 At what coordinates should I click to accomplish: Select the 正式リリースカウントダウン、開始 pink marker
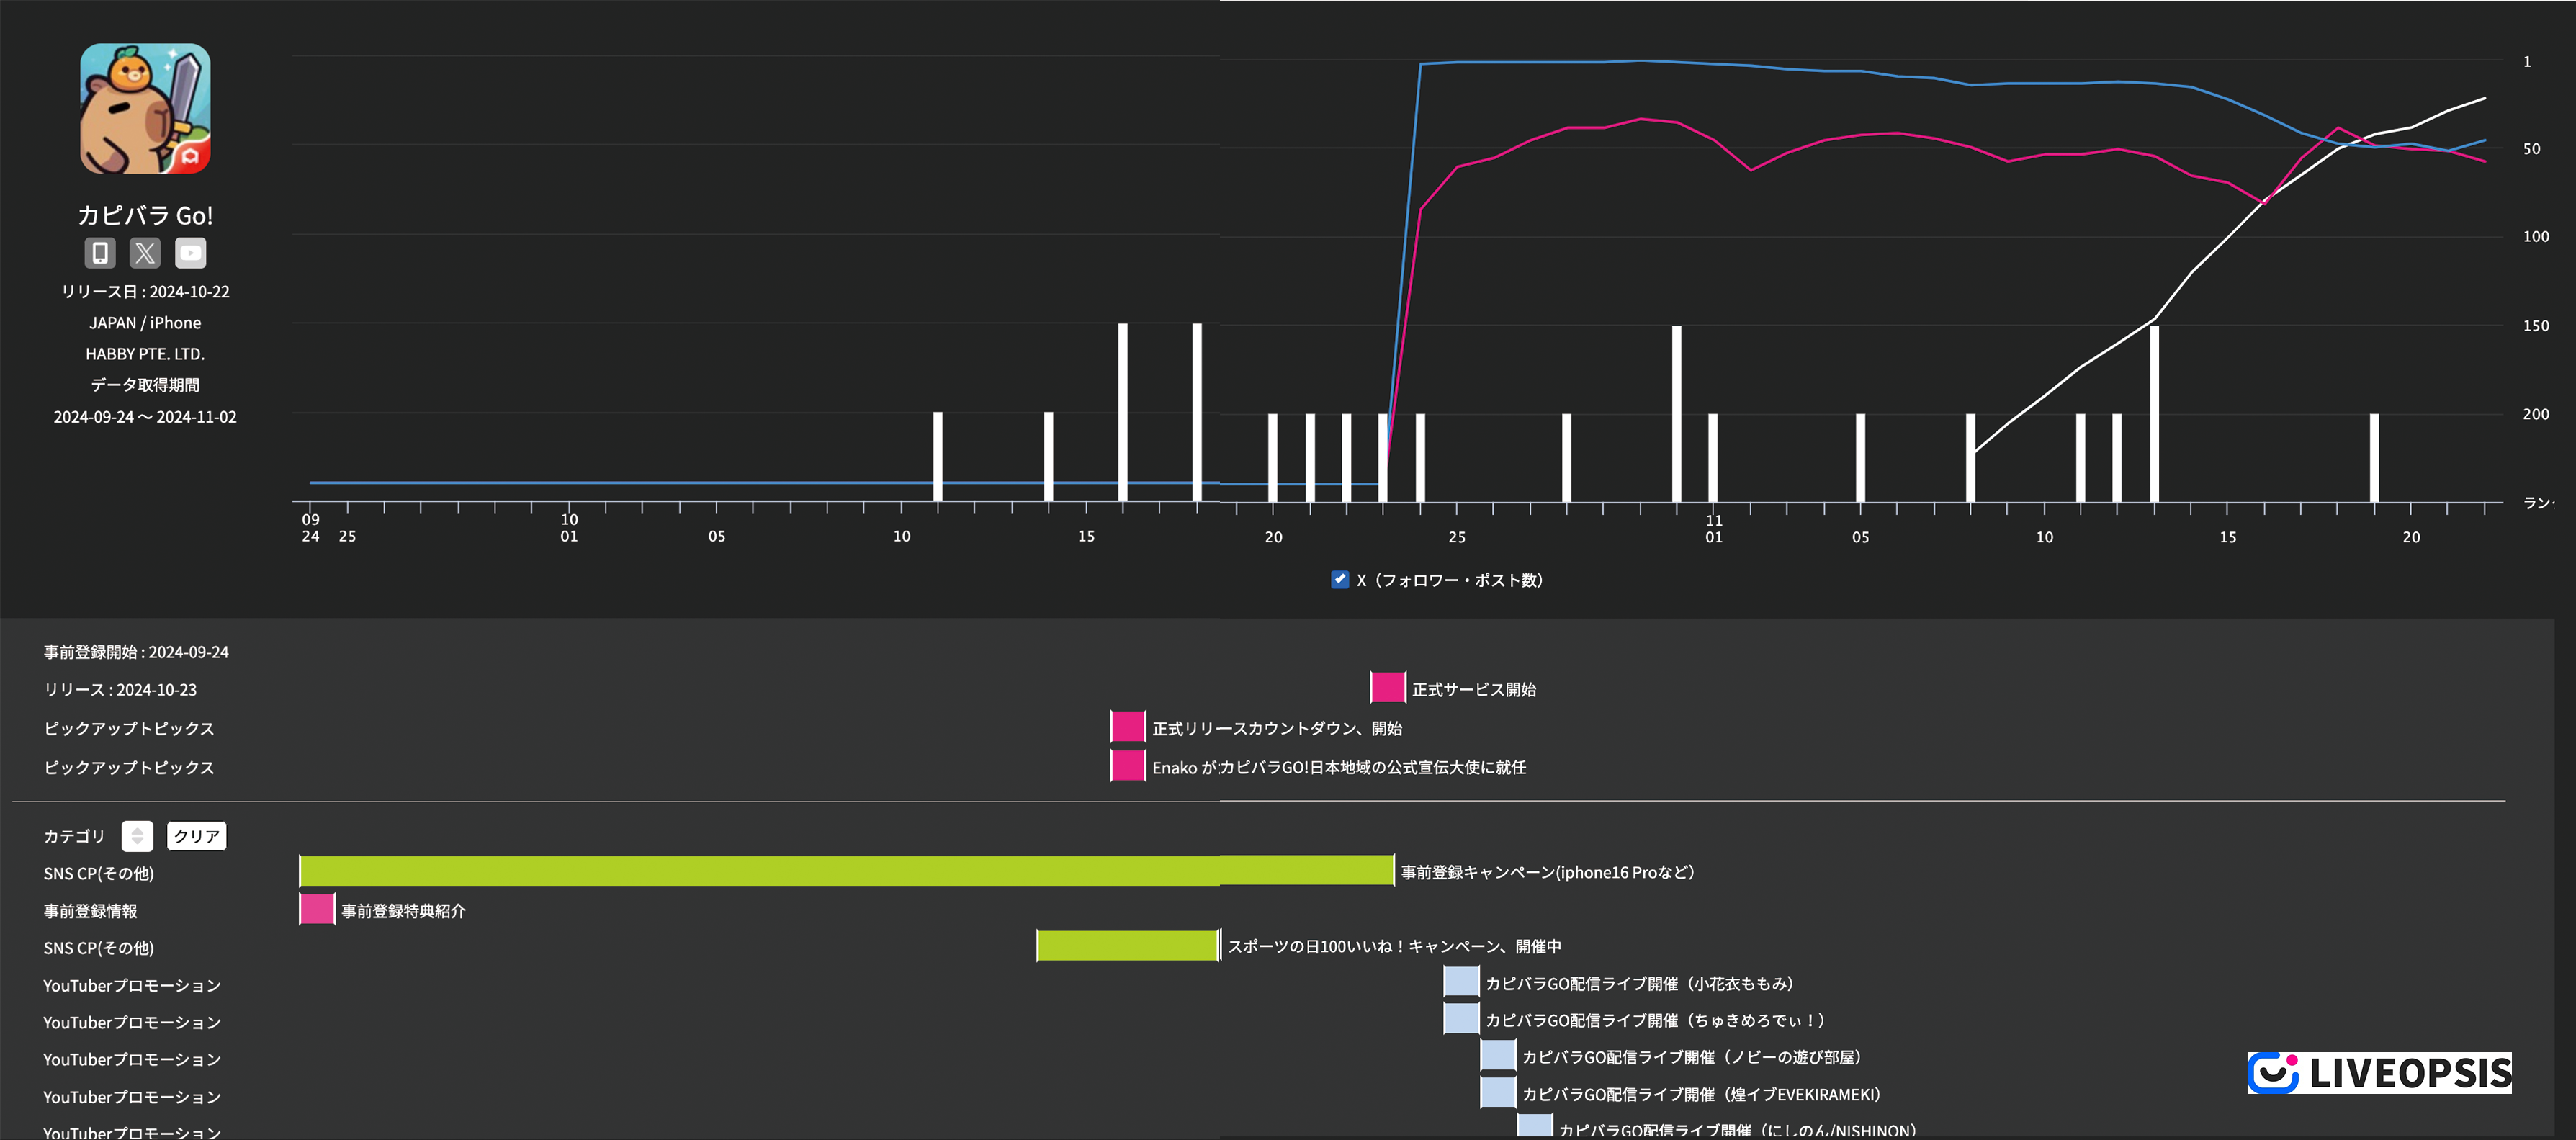1127,727
